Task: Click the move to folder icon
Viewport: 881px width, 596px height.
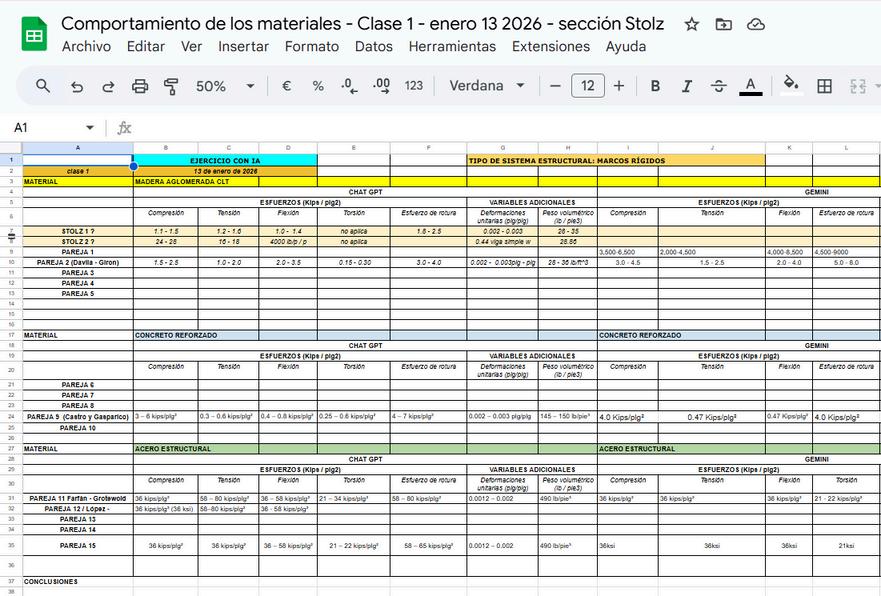Action: [724, 24]
